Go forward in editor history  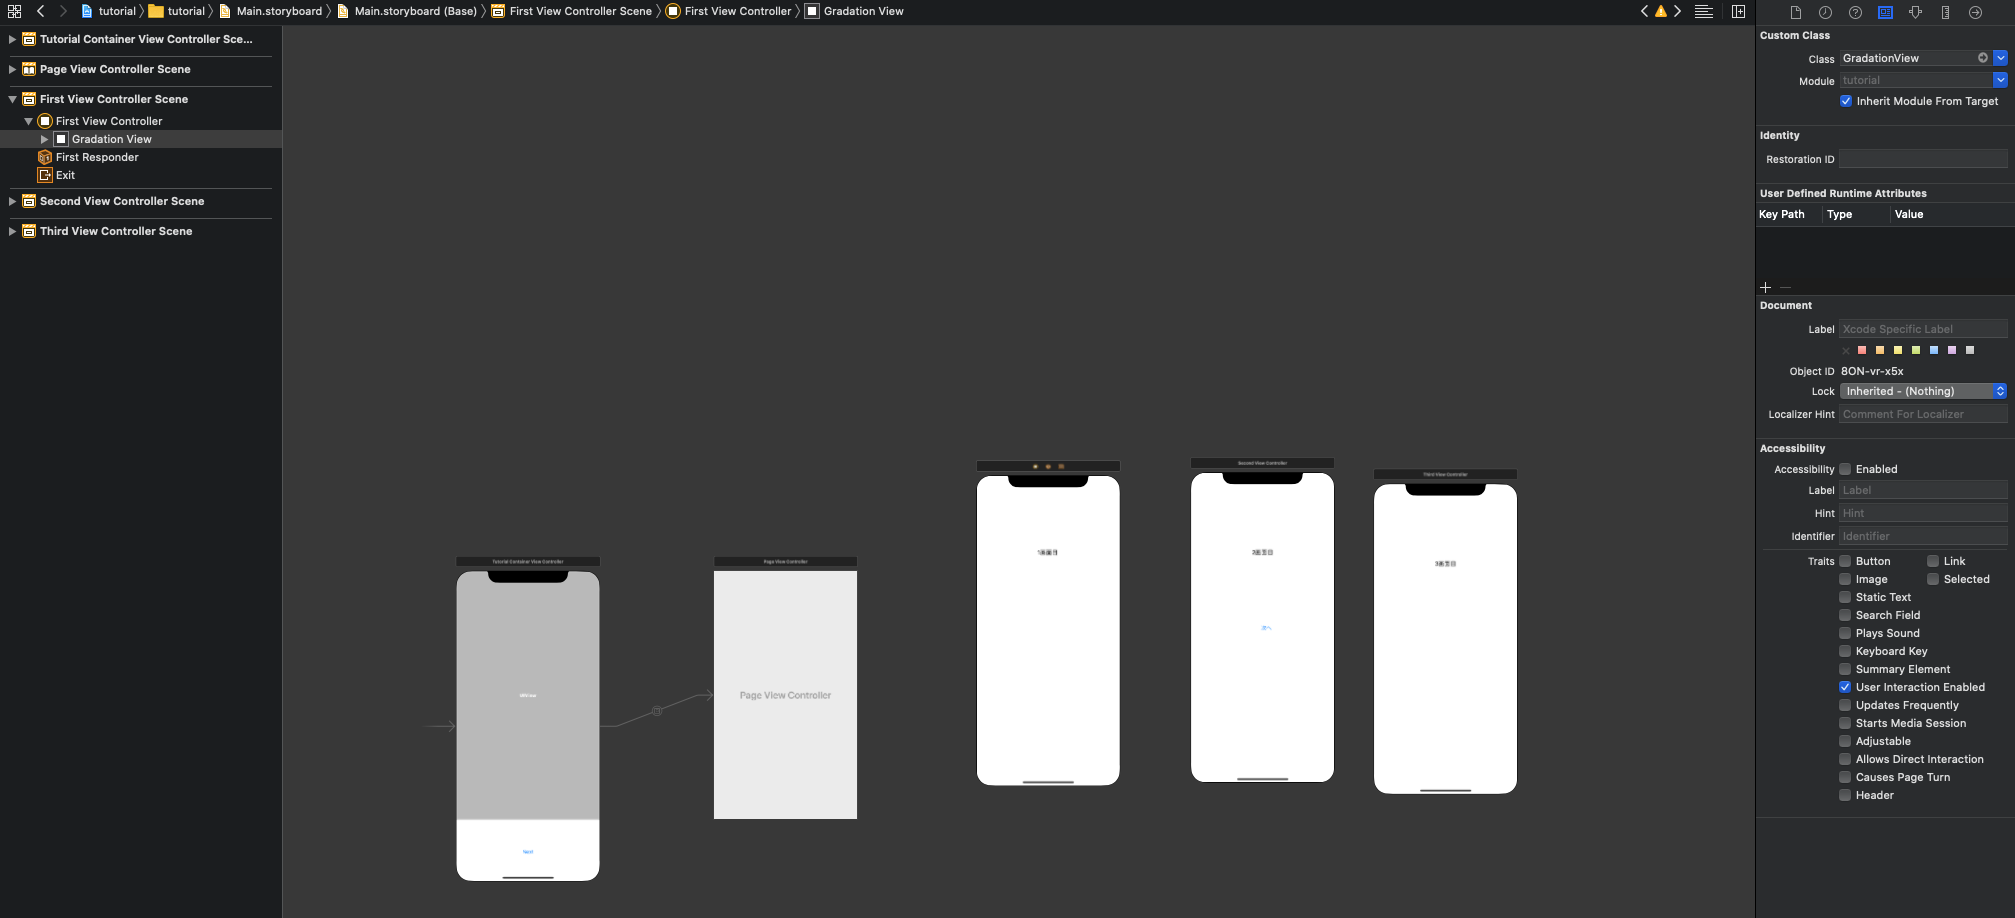point(63,11)
